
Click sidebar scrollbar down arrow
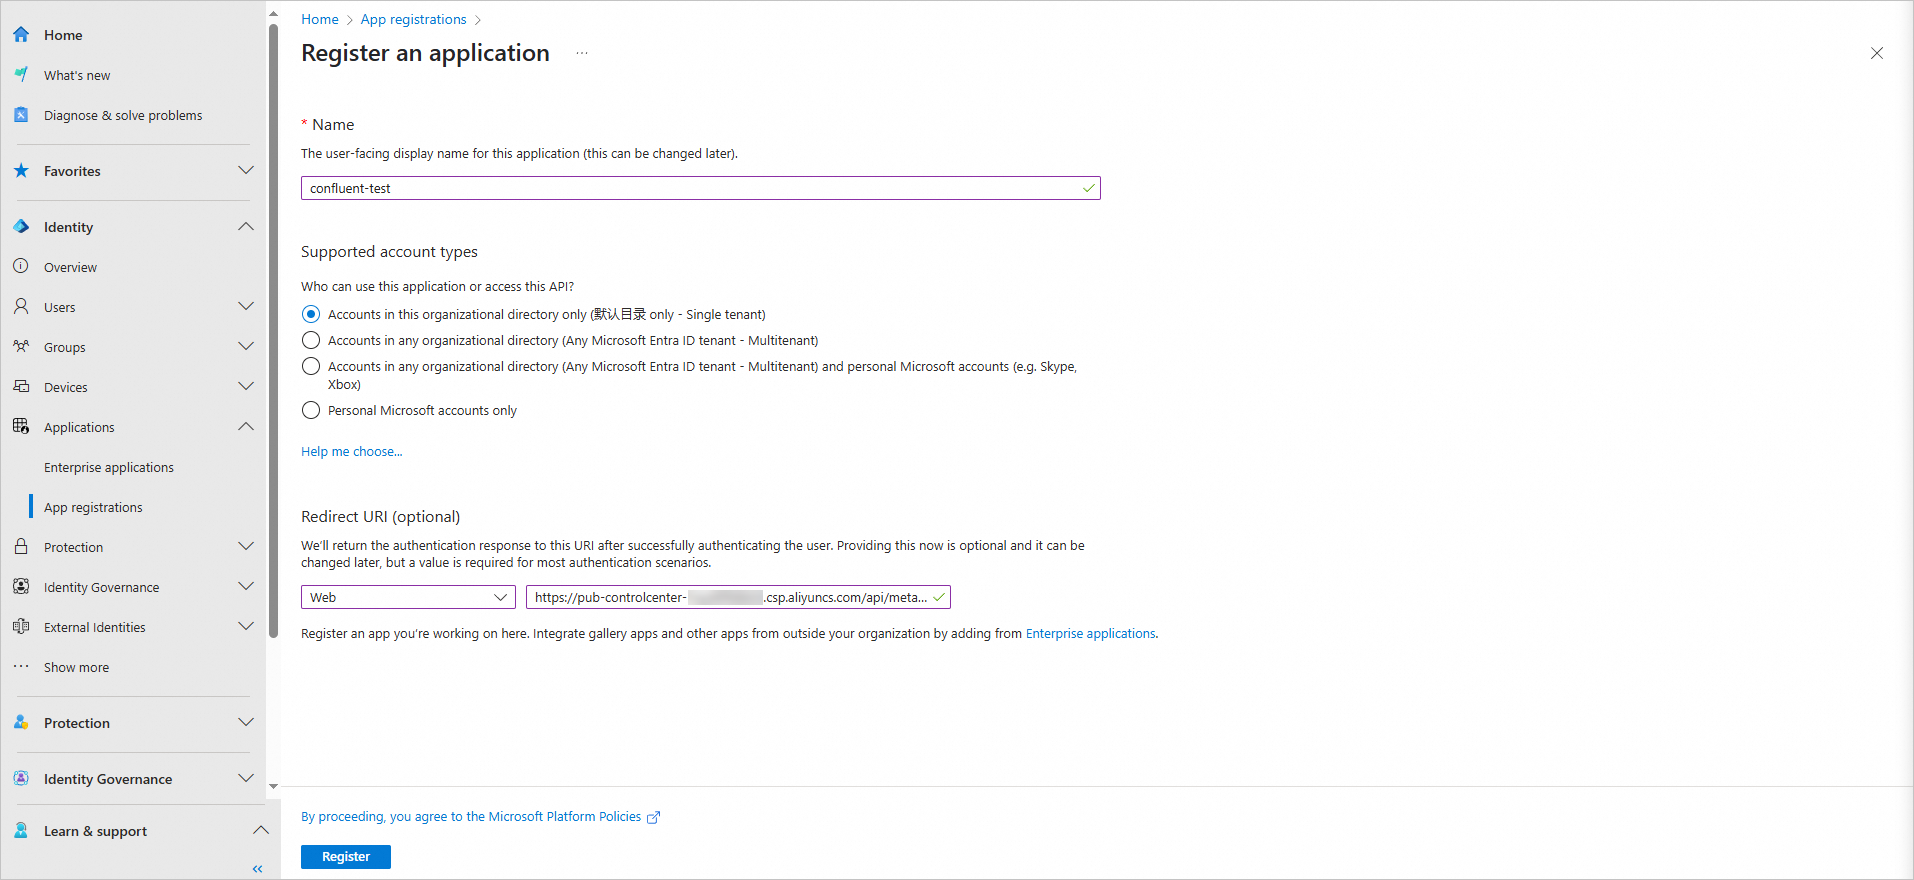273,786
